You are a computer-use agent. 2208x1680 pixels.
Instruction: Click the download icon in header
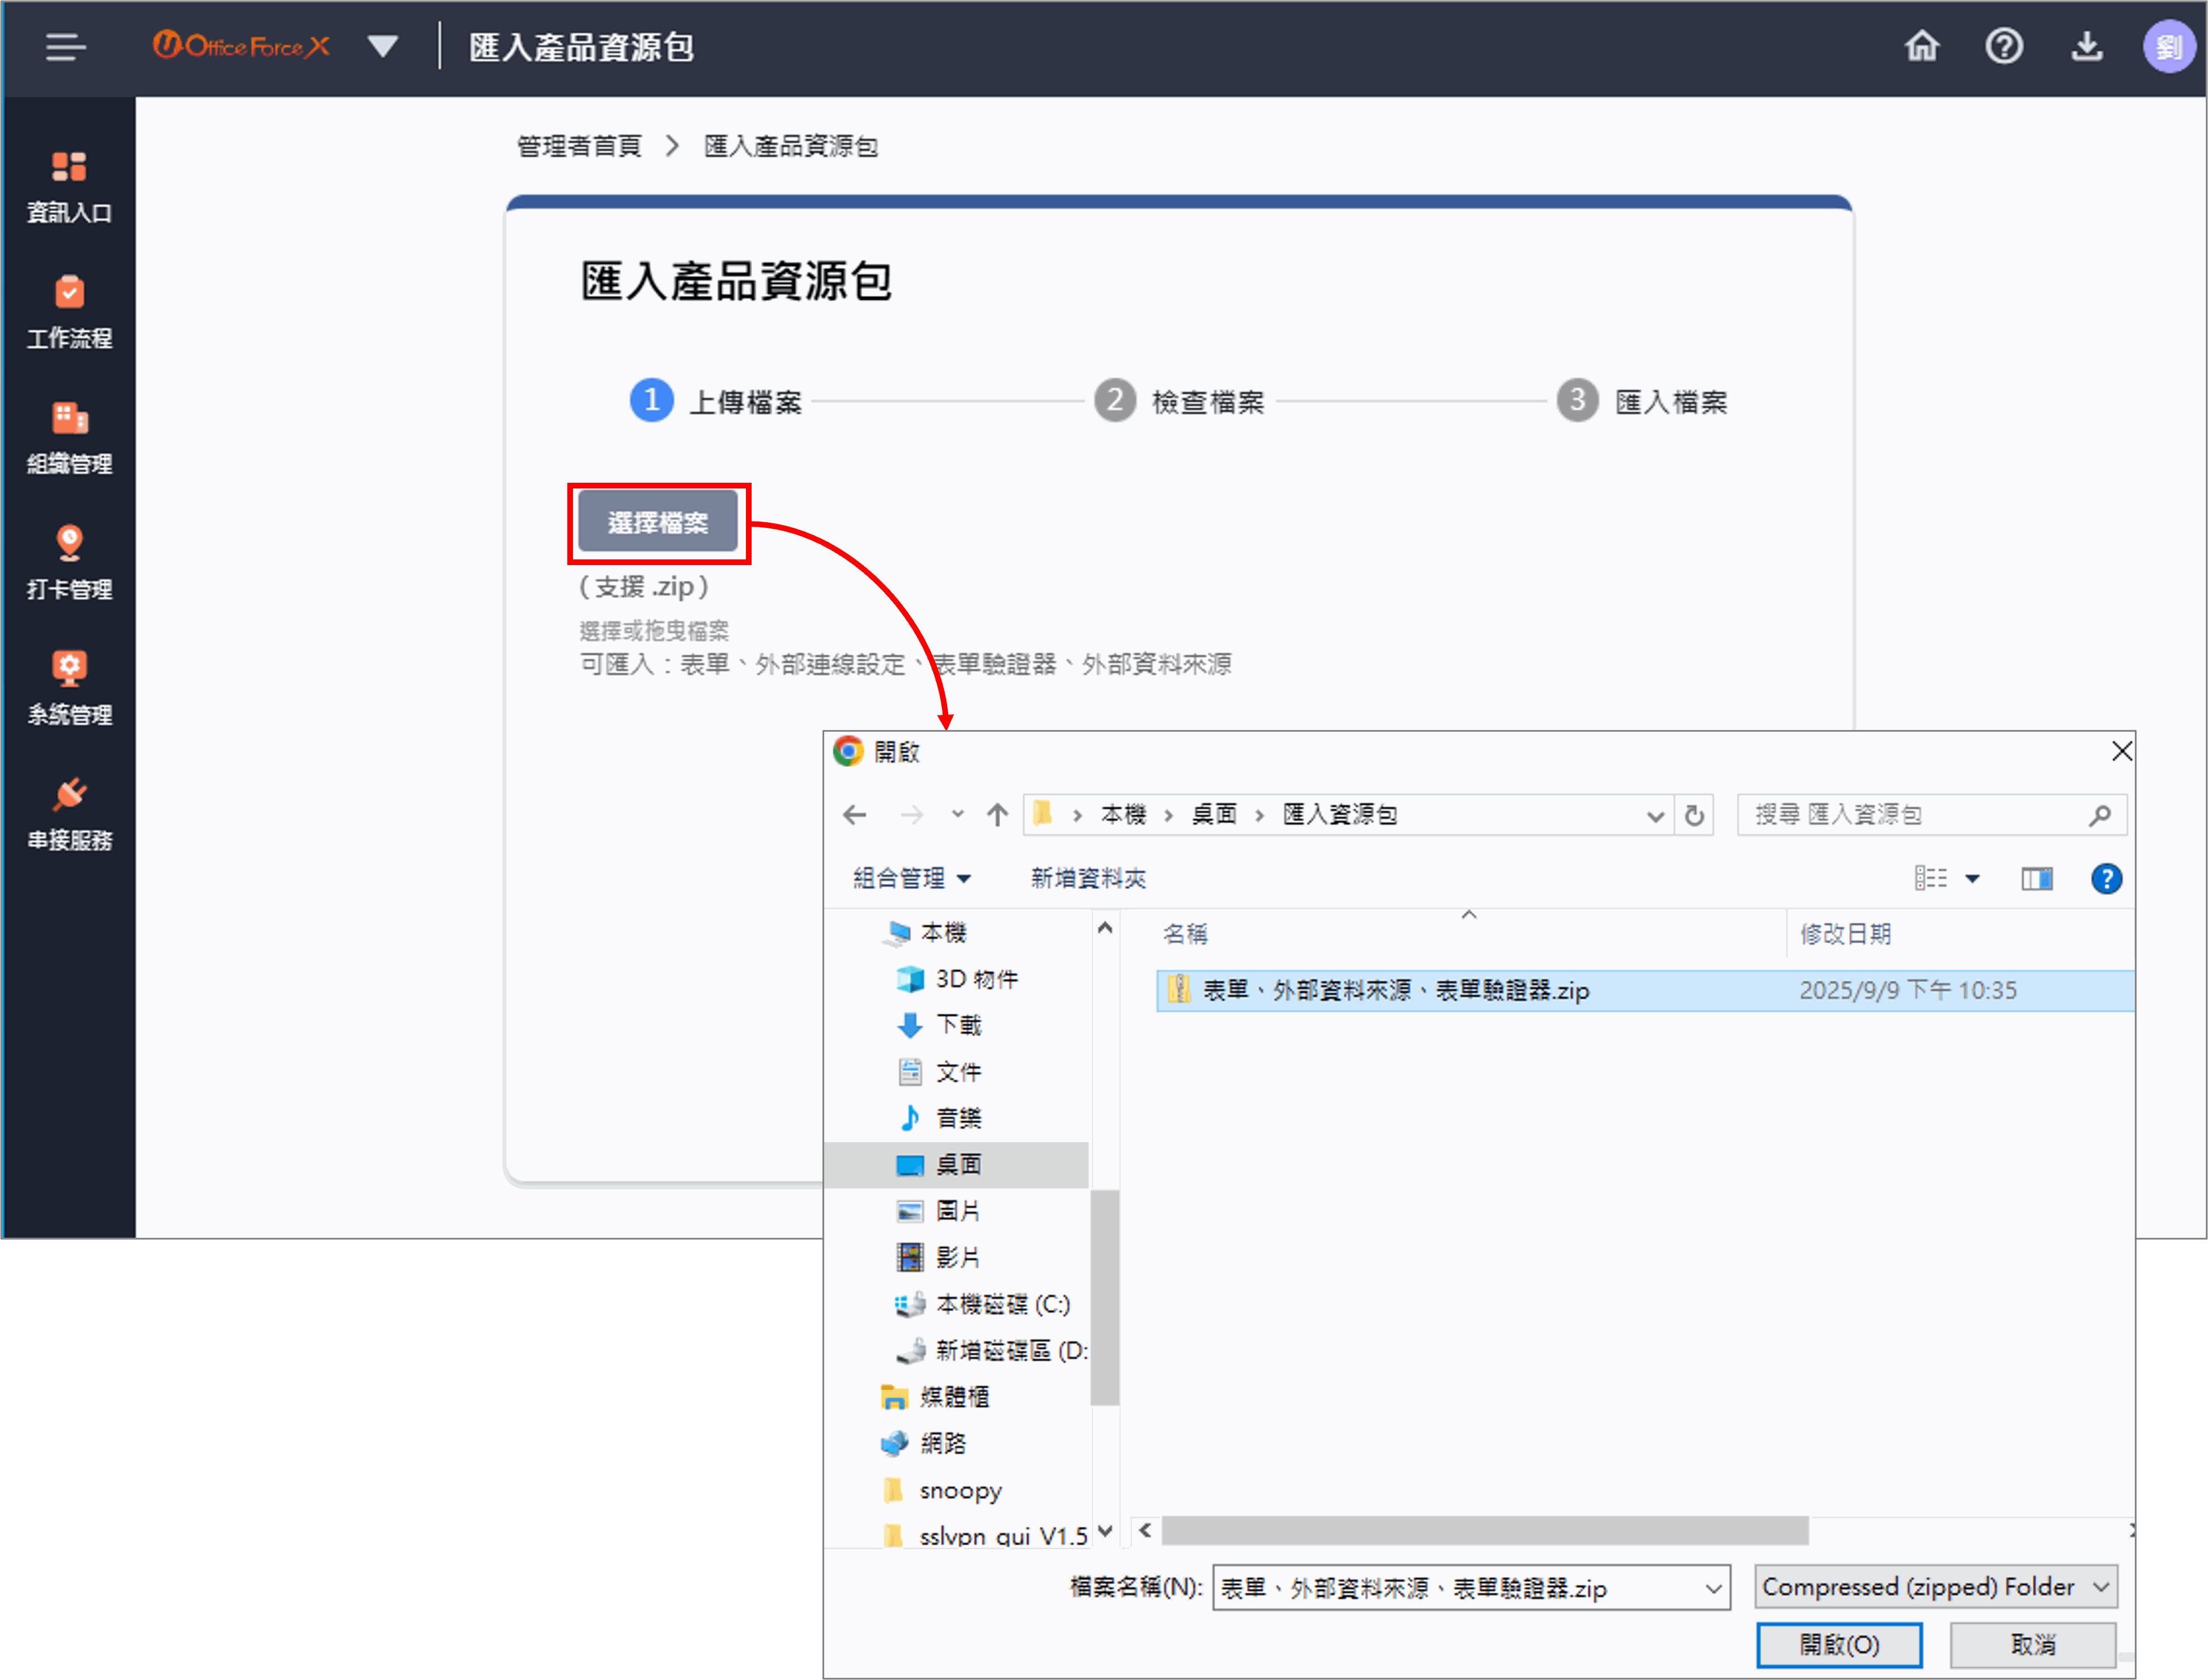click(2086, 47)
